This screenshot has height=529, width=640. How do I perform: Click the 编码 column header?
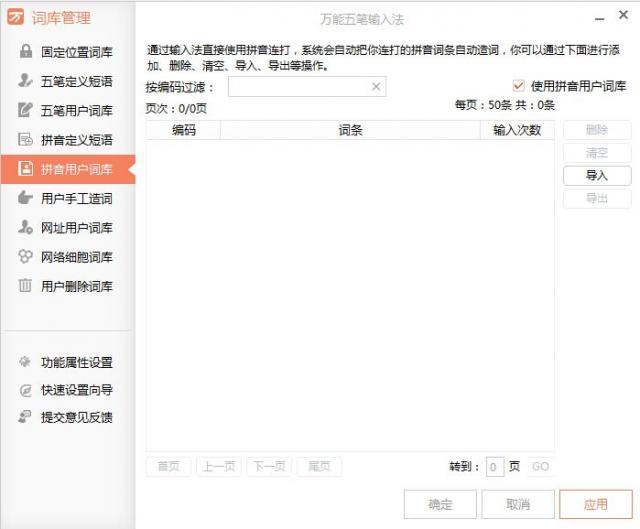point(184,130)
